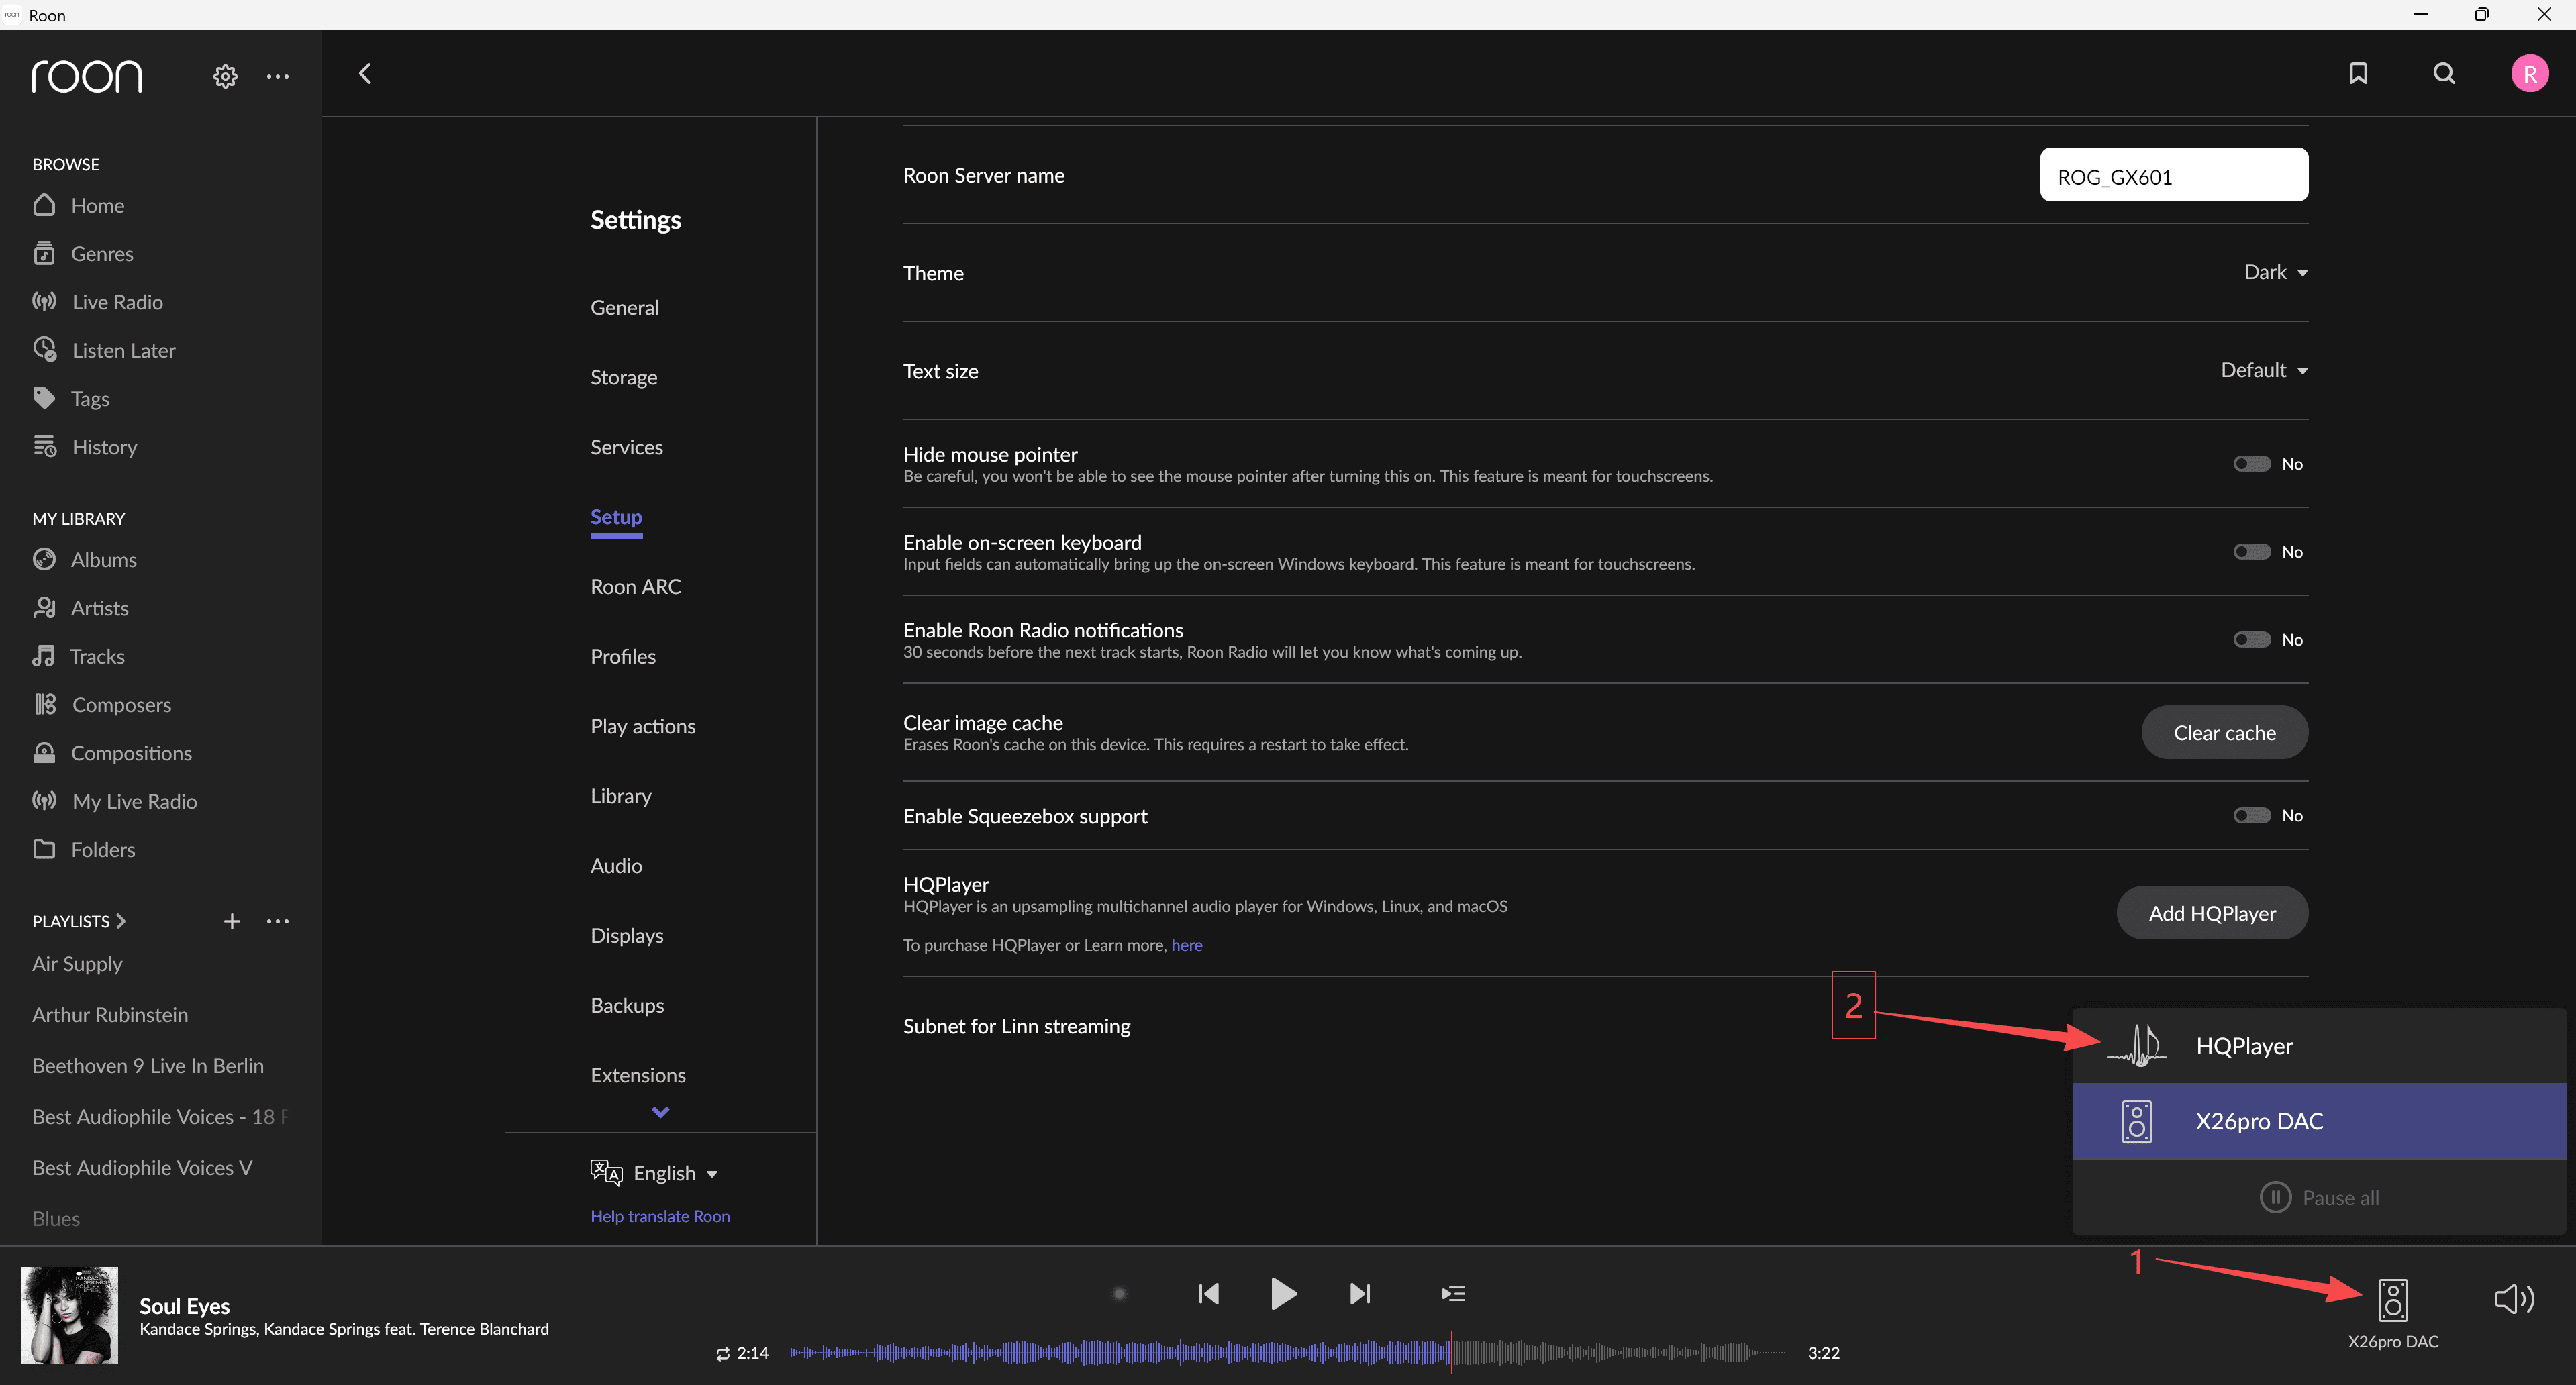The height and width of the screenshot is (1385, 2576).
Task: Skip to the previous track
Action: 1208,1294
